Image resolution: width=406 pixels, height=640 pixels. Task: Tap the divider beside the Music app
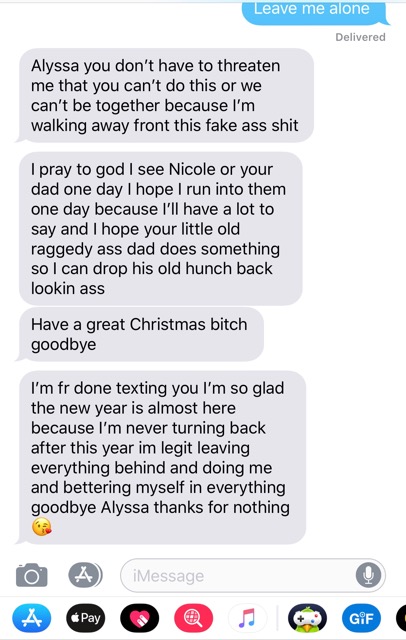[277, 618]
